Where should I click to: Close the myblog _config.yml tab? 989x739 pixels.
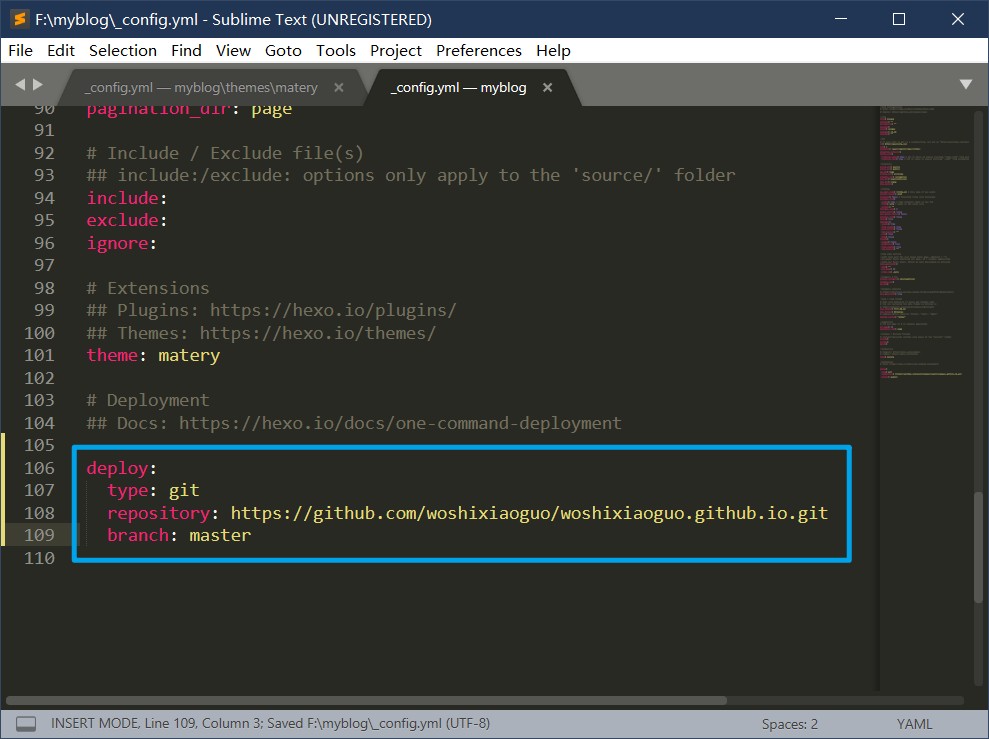[x=547, y=88]
